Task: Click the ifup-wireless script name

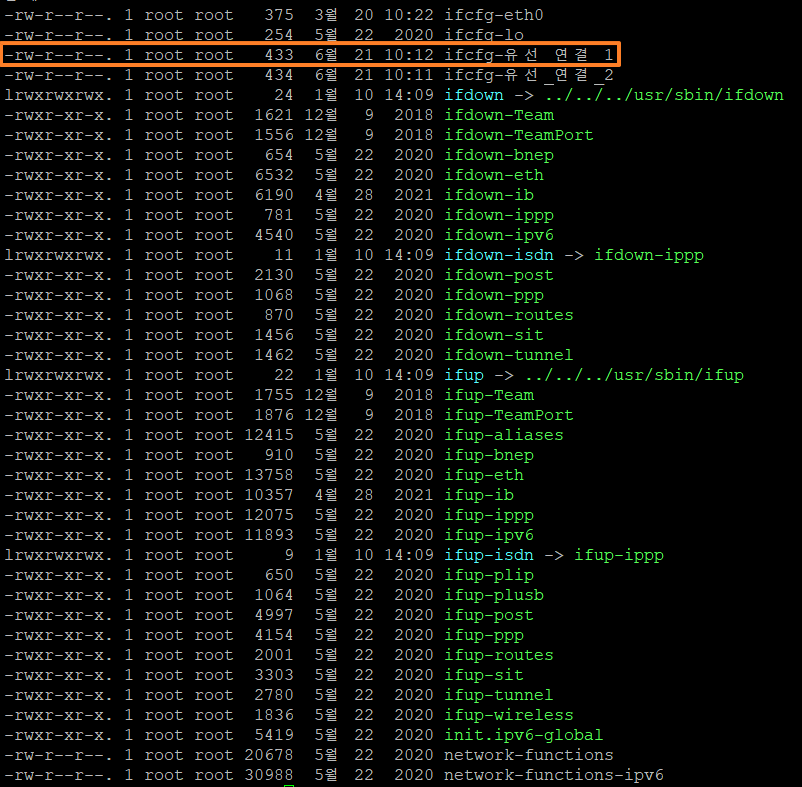Action: (509, 715)
